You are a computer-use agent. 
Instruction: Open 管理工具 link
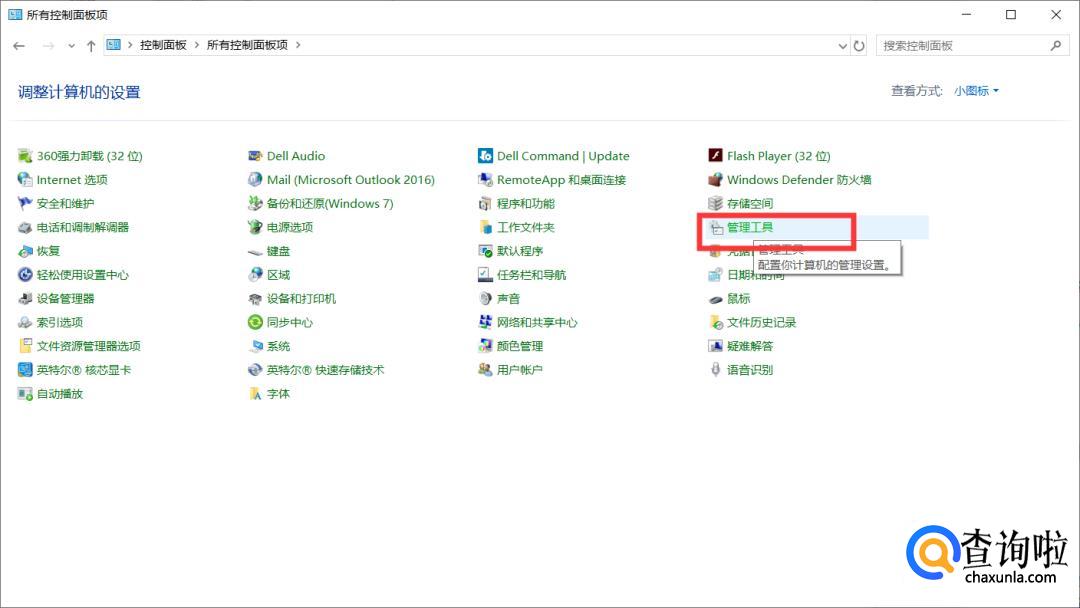click(750, 227)
